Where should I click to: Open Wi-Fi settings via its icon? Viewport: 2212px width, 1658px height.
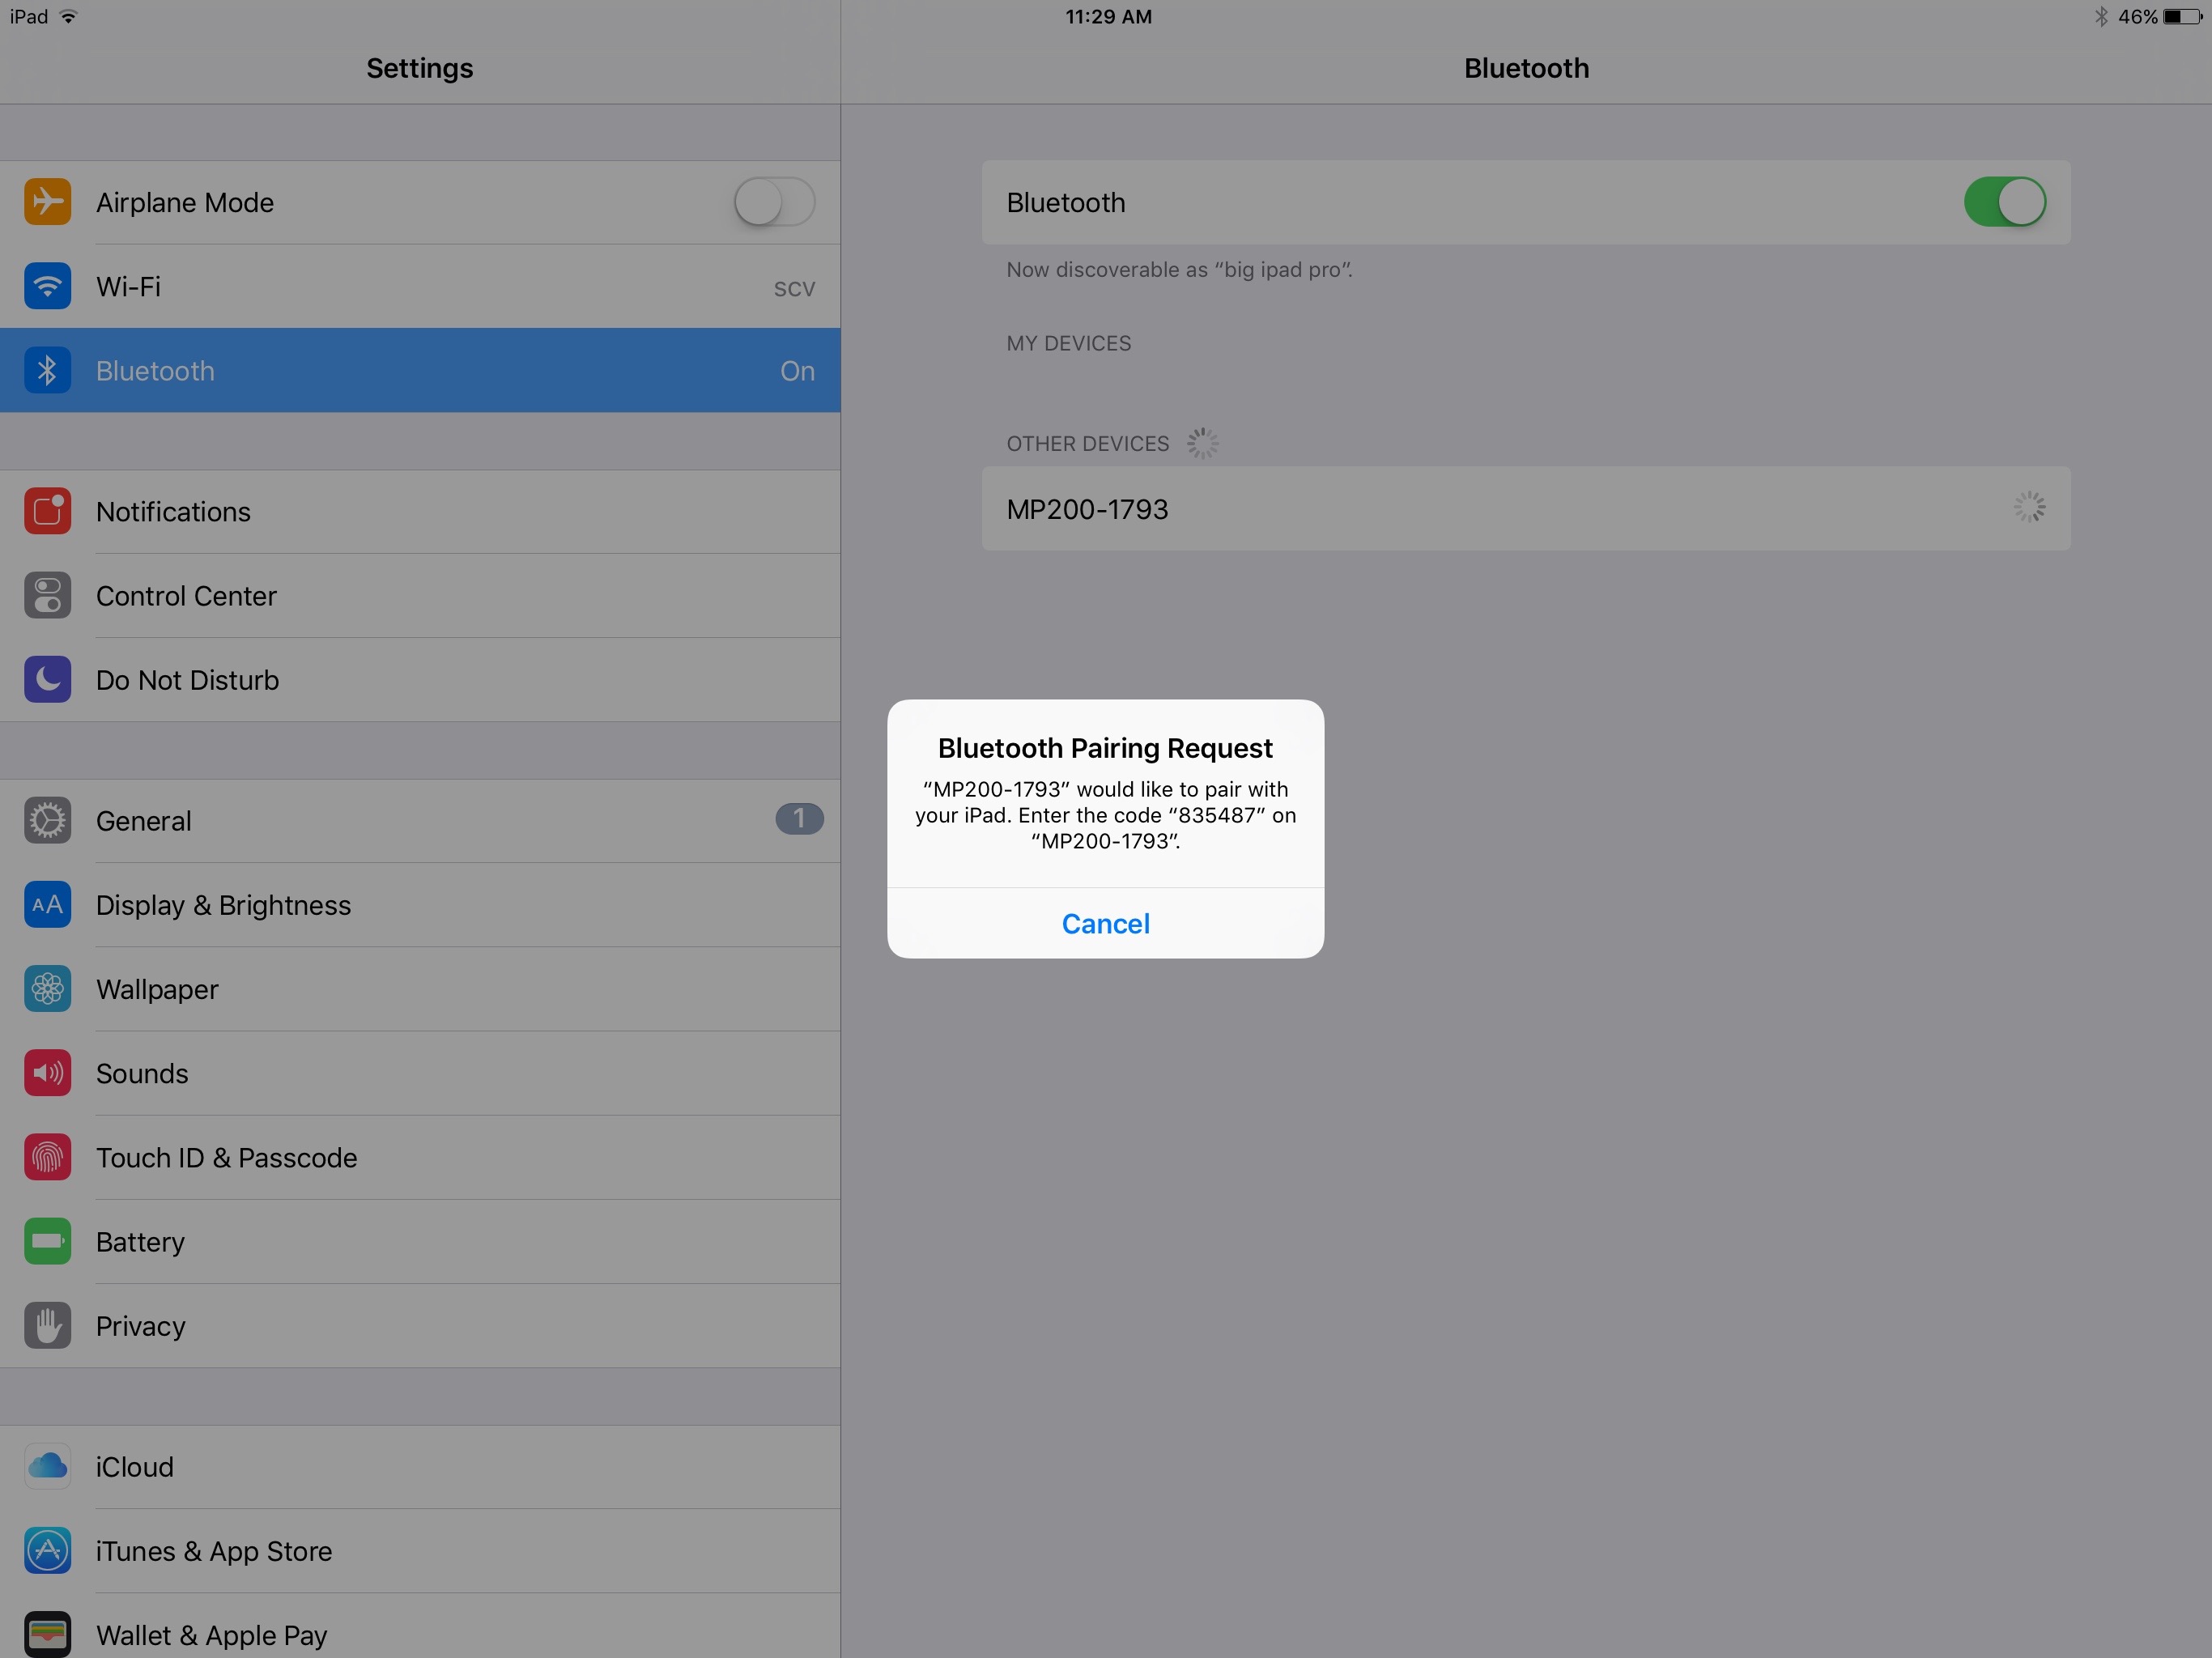point(47,286)
